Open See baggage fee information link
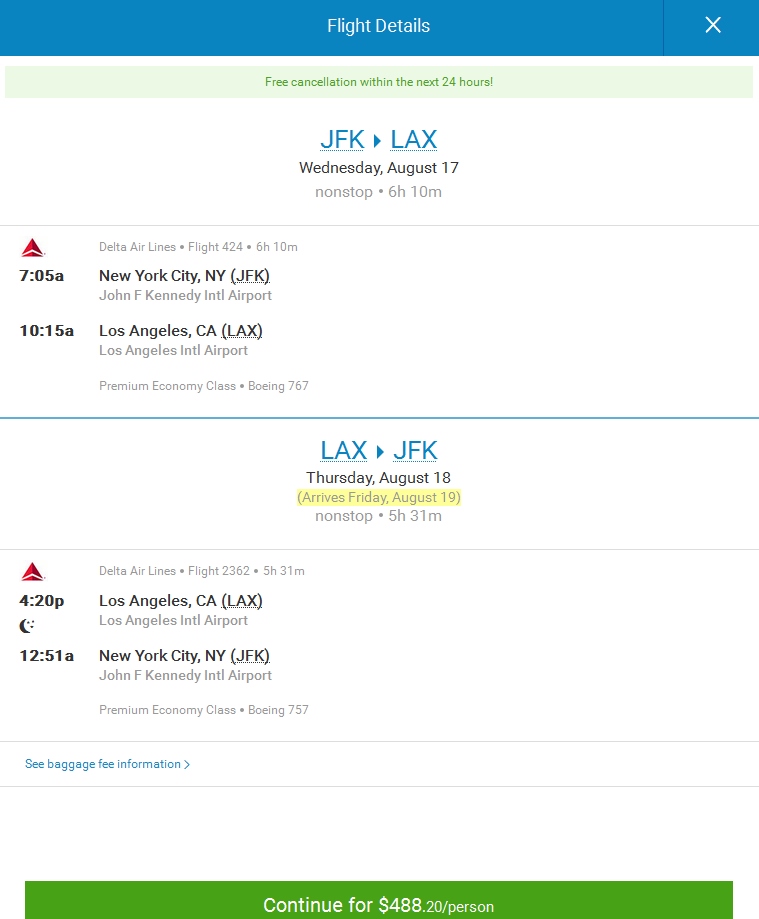 pos(103,764)
